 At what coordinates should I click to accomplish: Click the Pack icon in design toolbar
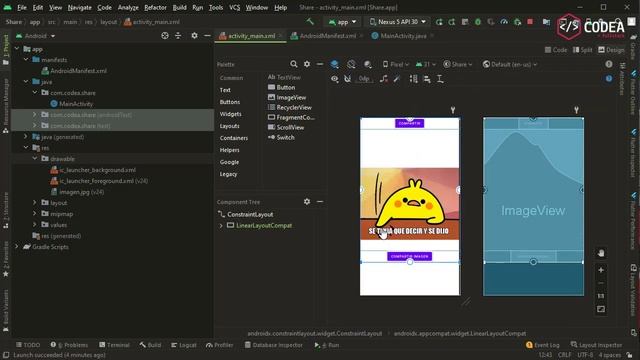pos(413,79)
